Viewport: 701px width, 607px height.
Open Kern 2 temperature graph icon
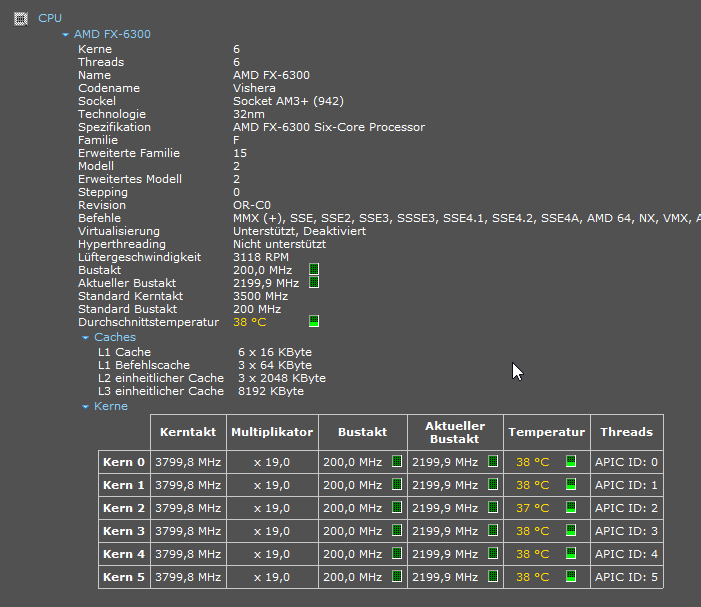[571, 507]
